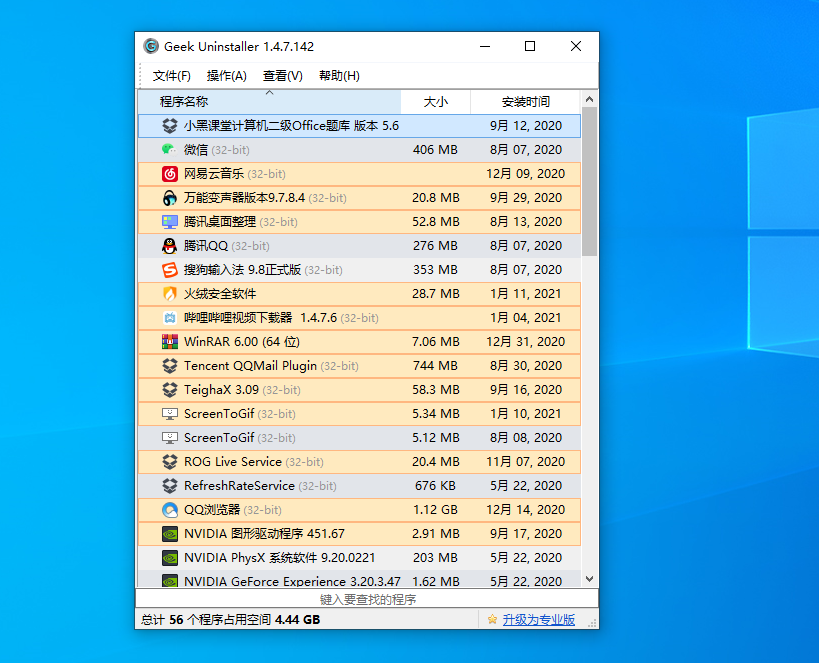Select the QQ浏览器 entry text
The image size is (819, 663).
(x=232, y=510)
